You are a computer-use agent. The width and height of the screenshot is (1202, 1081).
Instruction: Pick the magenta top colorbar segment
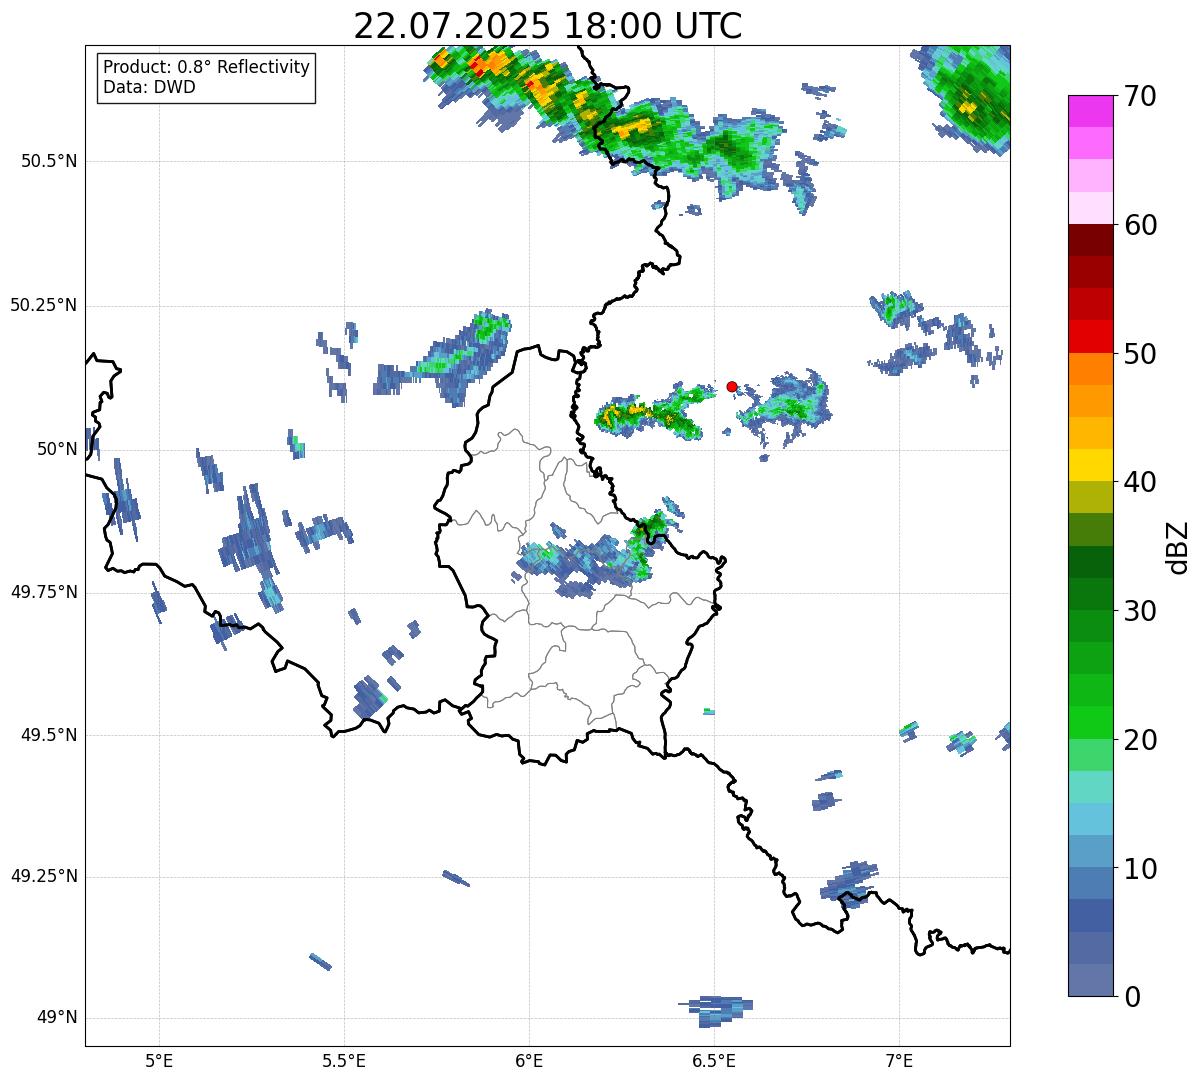[1090, 111]
